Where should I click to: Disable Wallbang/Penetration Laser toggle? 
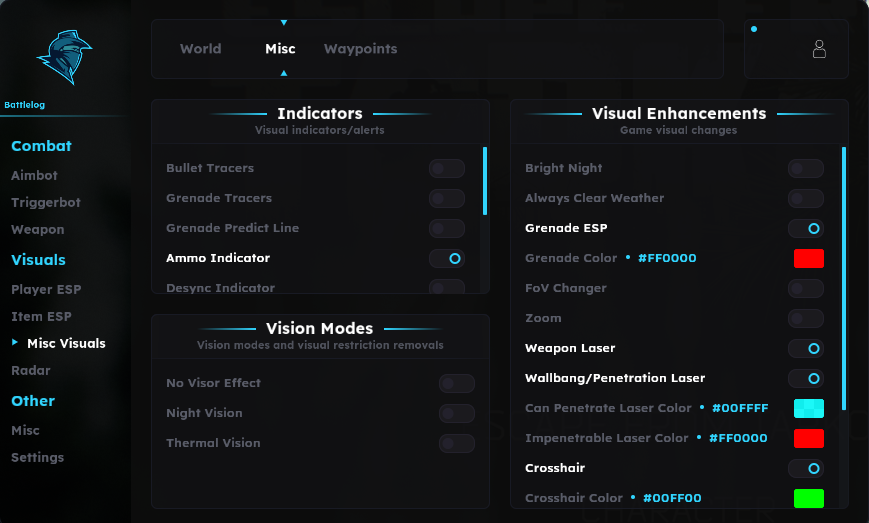click(x=806, y=378)
